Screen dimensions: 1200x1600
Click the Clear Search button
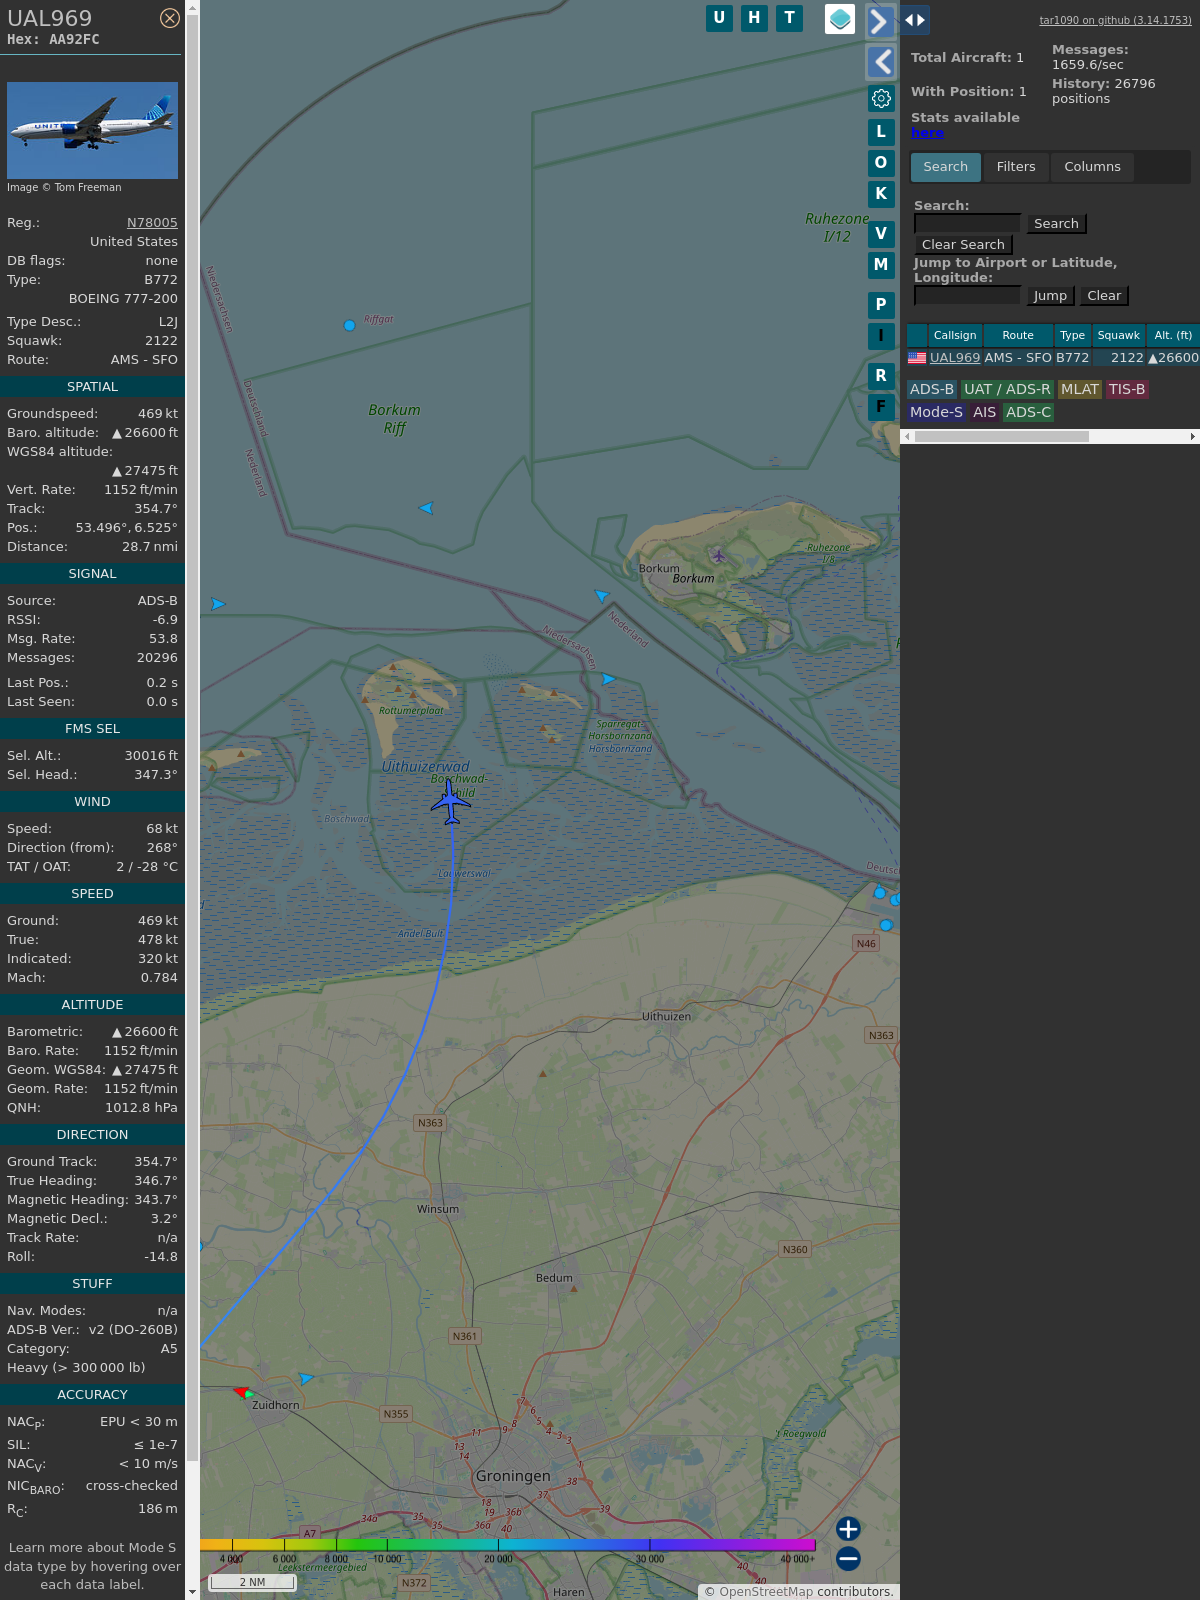(x=963, y=245)
